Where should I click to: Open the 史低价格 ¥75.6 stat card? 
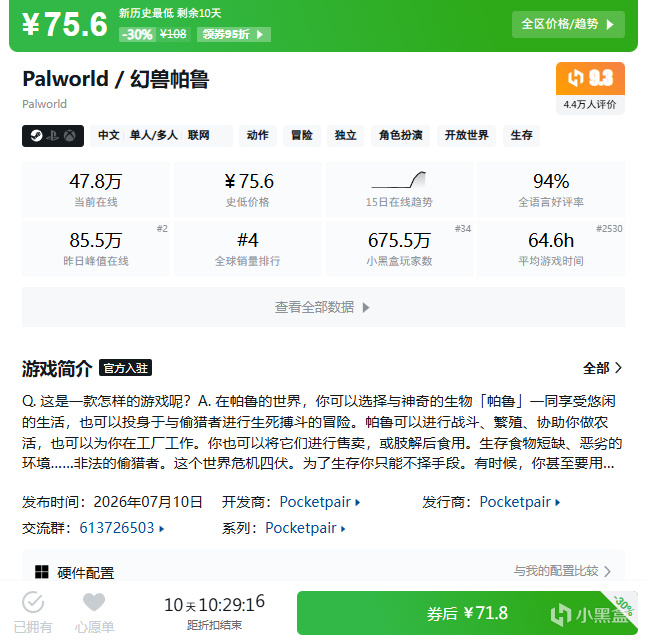248,189
